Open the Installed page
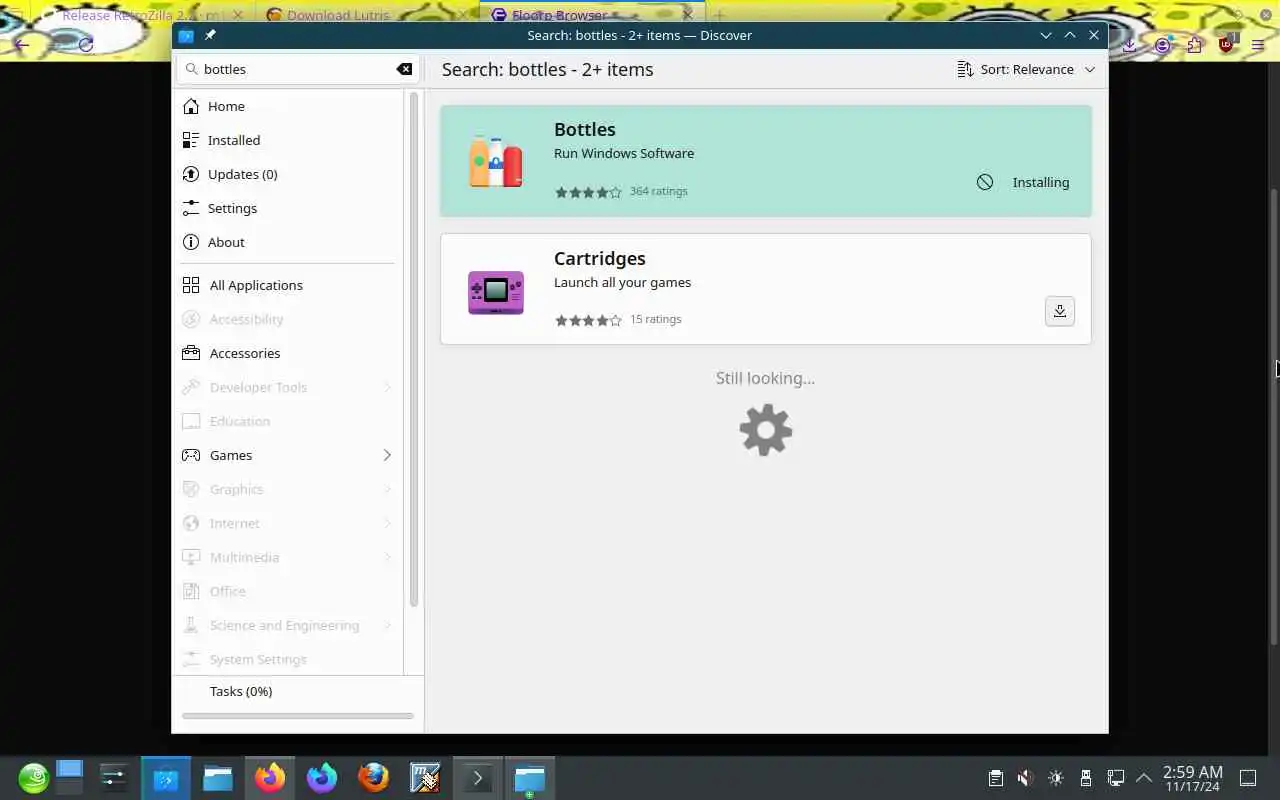 [x=288, y=140]
